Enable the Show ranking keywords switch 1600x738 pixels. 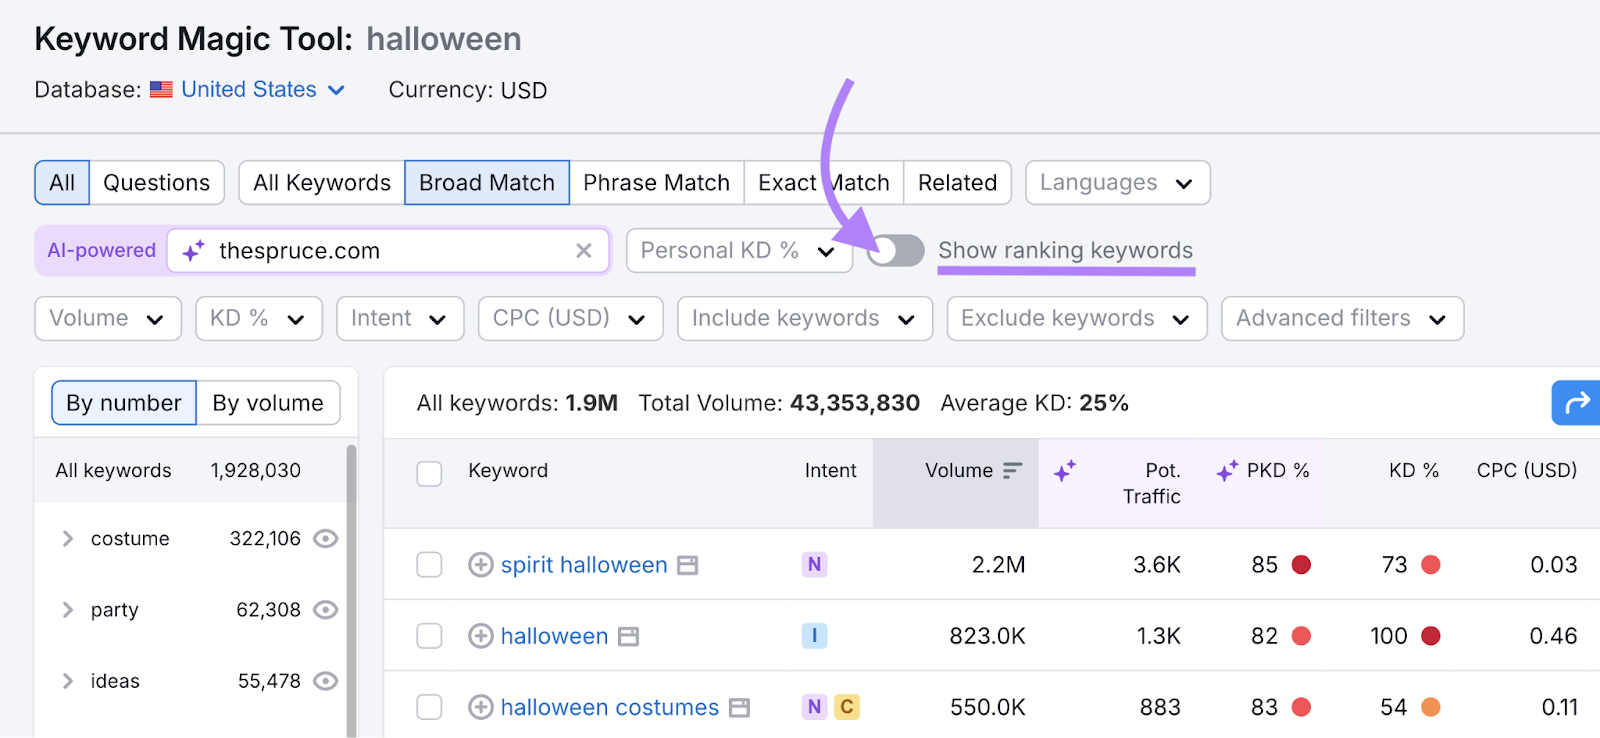(x=895, y=251)
